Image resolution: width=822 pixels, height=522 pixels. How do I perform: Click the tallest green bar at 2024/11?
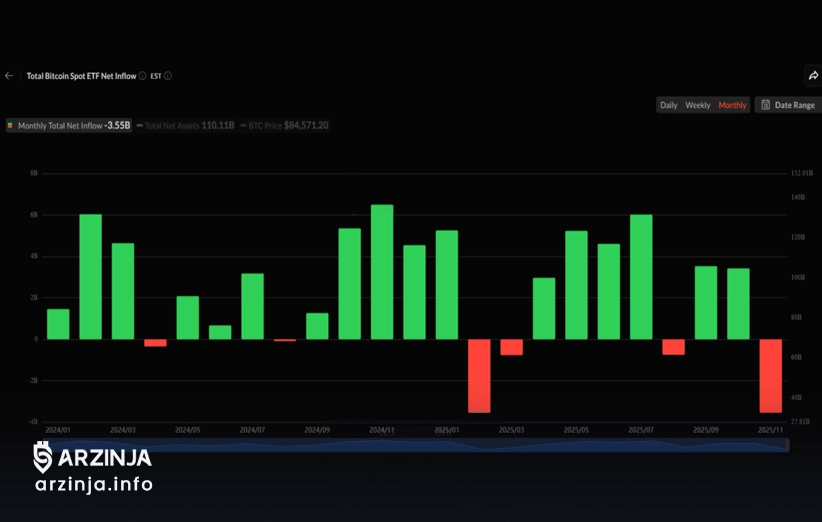(x=382, y=272)
